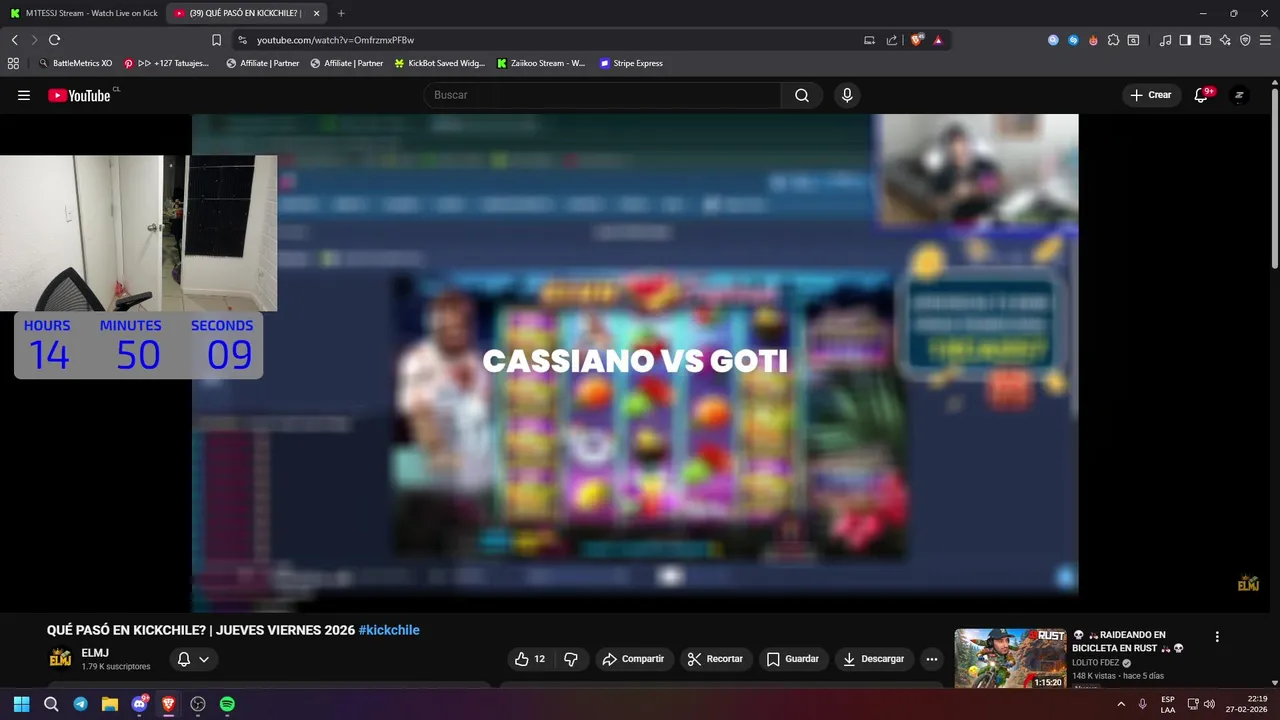Open the cast screen icon in address bar

click(x=869, y=40)
